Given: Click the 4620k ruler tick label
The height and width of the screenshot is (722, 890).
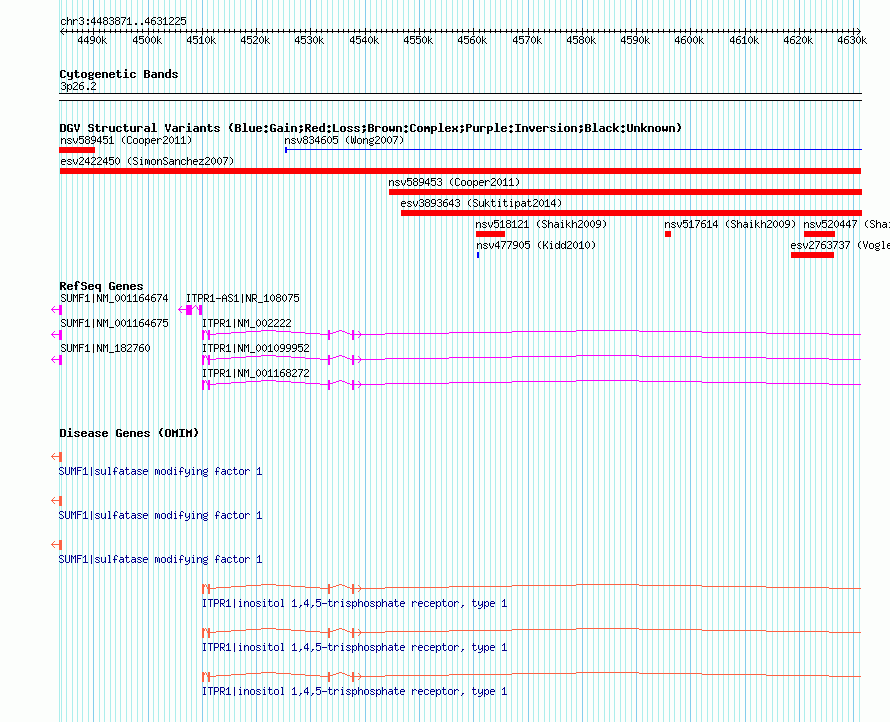Looking at the screenshot, I should point(798,40).
